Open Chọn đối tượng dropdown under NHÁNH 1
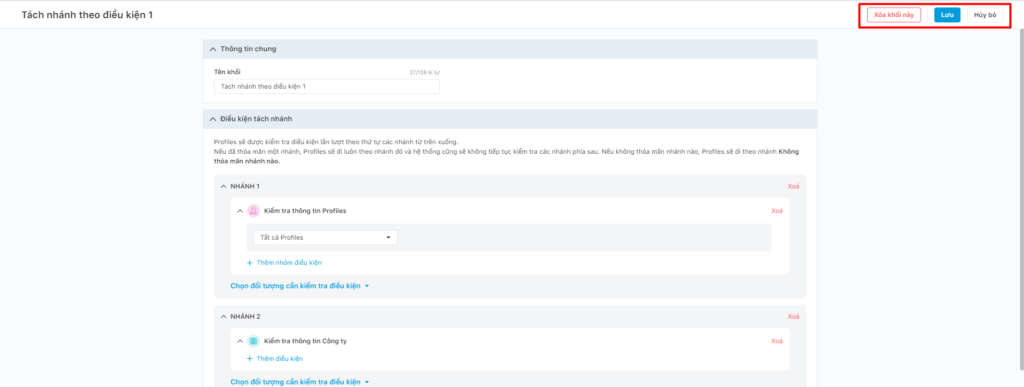The width and height of the screenshot is (1024, 387). tap(300, 286)
